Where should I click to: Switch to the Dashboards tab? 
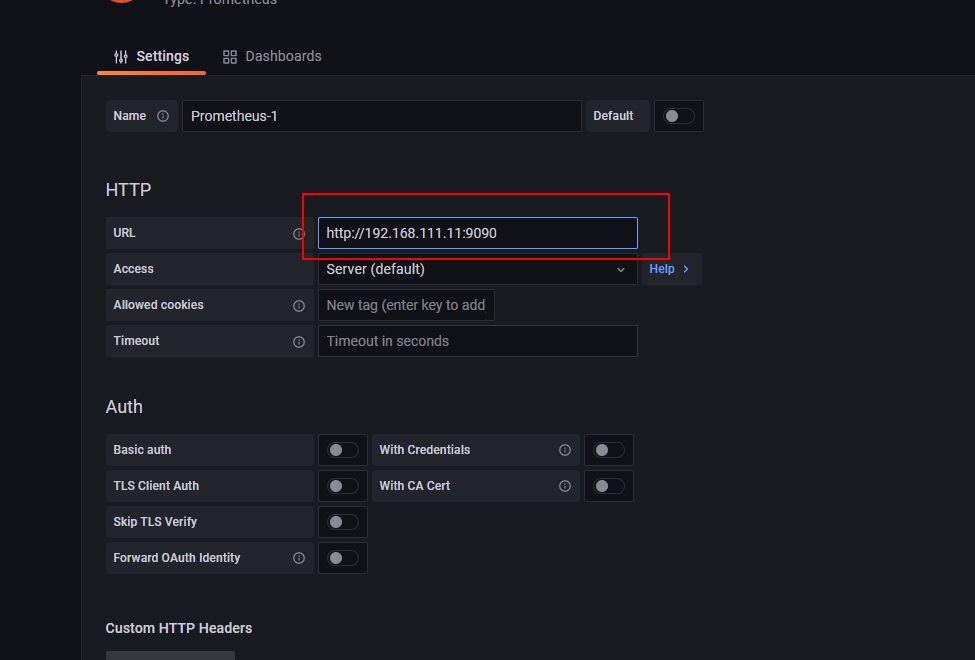click(x=272, y=57)
